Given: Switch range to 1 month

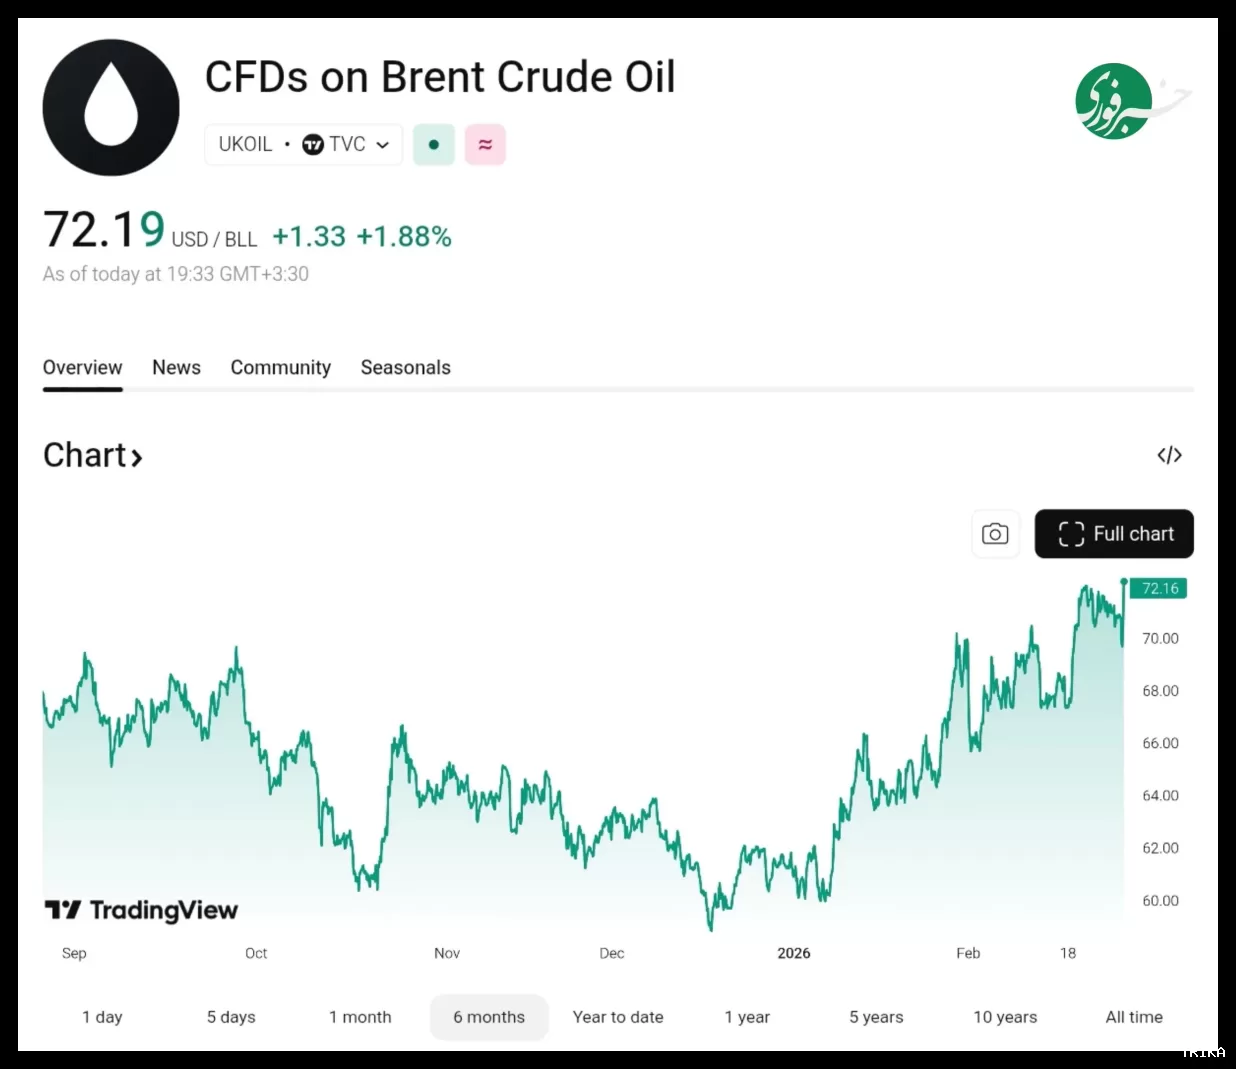Looking at the screenshot, I should click(x=360, y=1017).
